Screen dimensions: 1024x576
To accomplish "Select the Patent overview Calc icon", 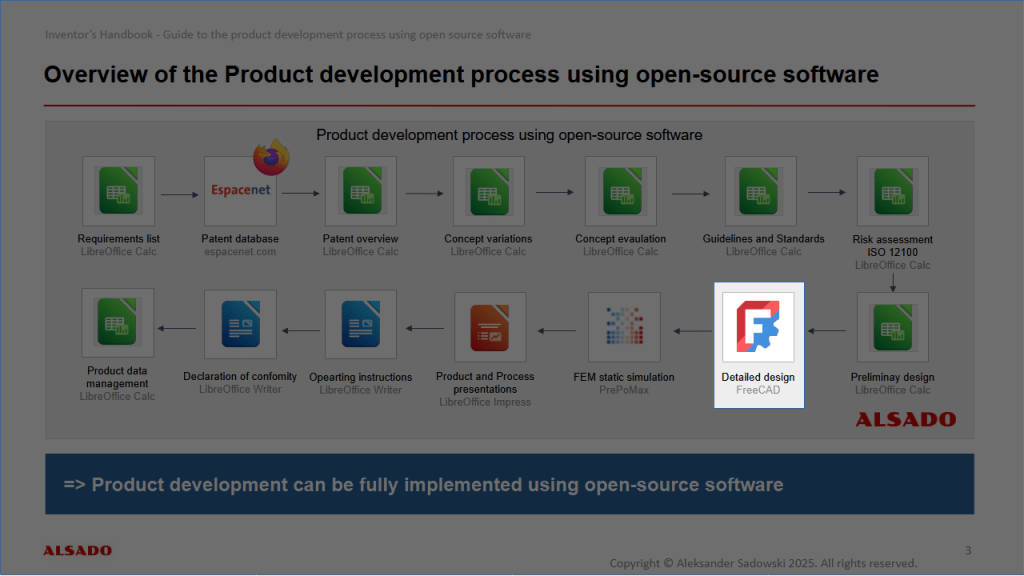I will click(x=360, y=191).
